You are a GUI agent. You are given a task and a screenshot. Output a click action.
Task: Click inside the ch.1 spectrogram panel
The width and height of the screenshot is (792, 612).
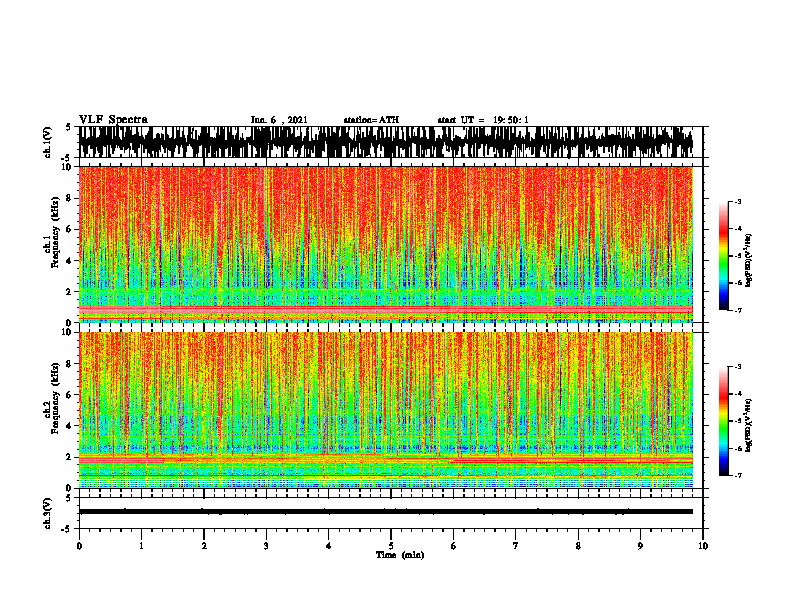(x=386, y=244)
